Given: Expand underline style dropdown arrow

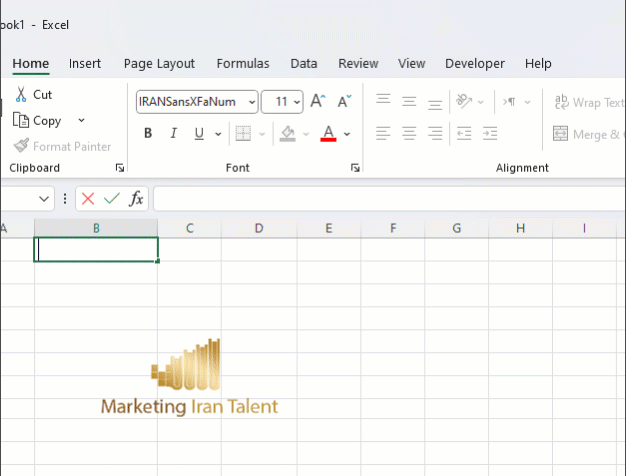Looking at the screenshot, I should (x=218, y=134).
